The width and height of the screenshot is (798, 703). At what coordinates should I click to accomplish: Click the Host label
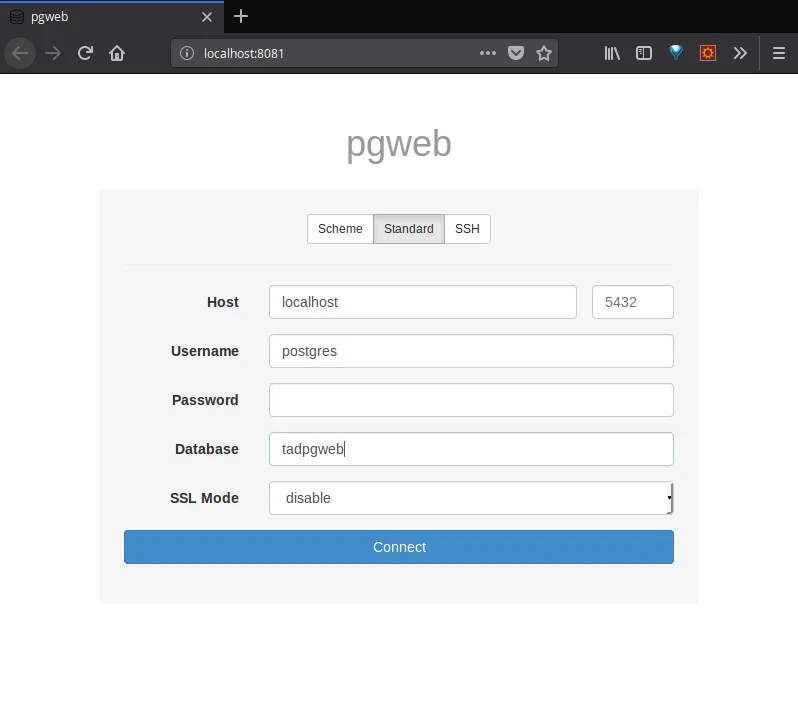pos(222,302)
